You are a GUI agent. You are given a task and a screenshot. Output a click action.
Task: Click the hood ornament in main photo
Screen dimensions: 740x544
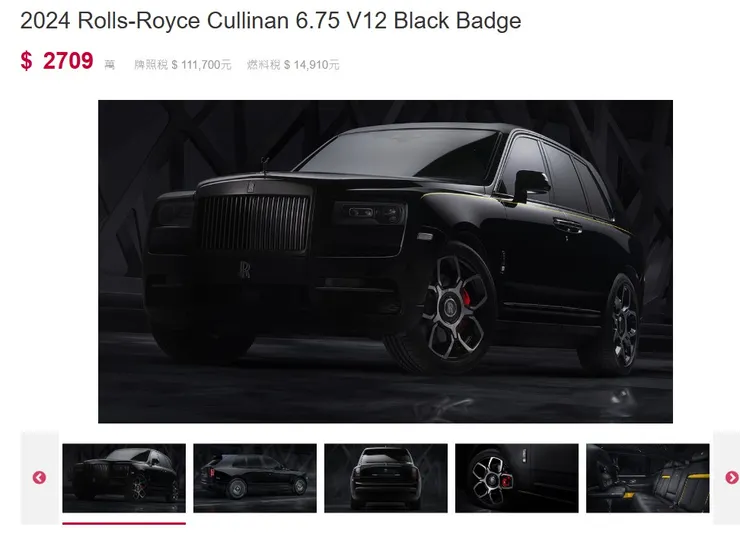[265, 166]
